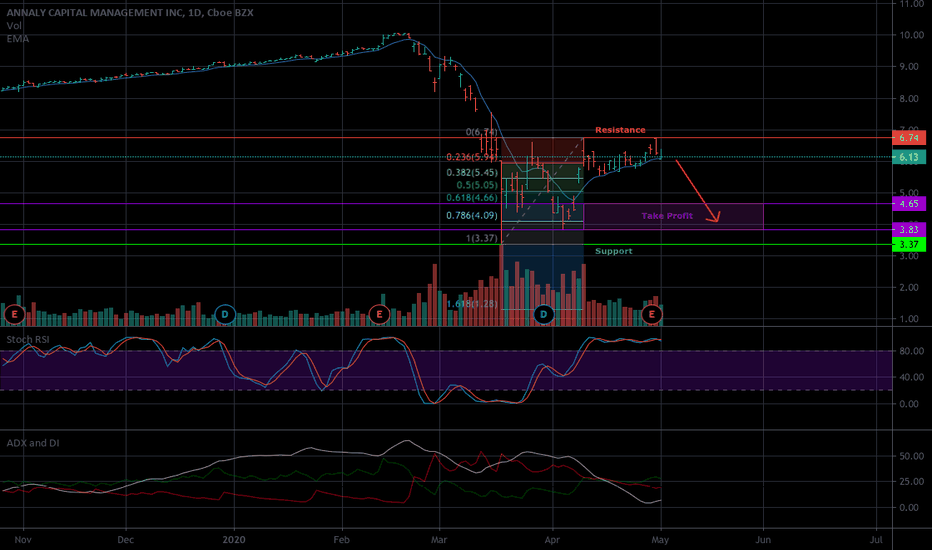Select the green 3.37 support price label
932x550 pixels.
(x=909, y=244)
